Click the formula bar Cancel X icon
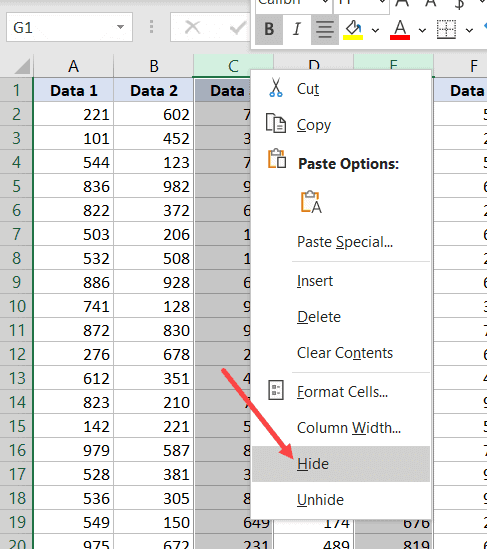The width and height of the screenshot is (487, 549). click(192, 27)
